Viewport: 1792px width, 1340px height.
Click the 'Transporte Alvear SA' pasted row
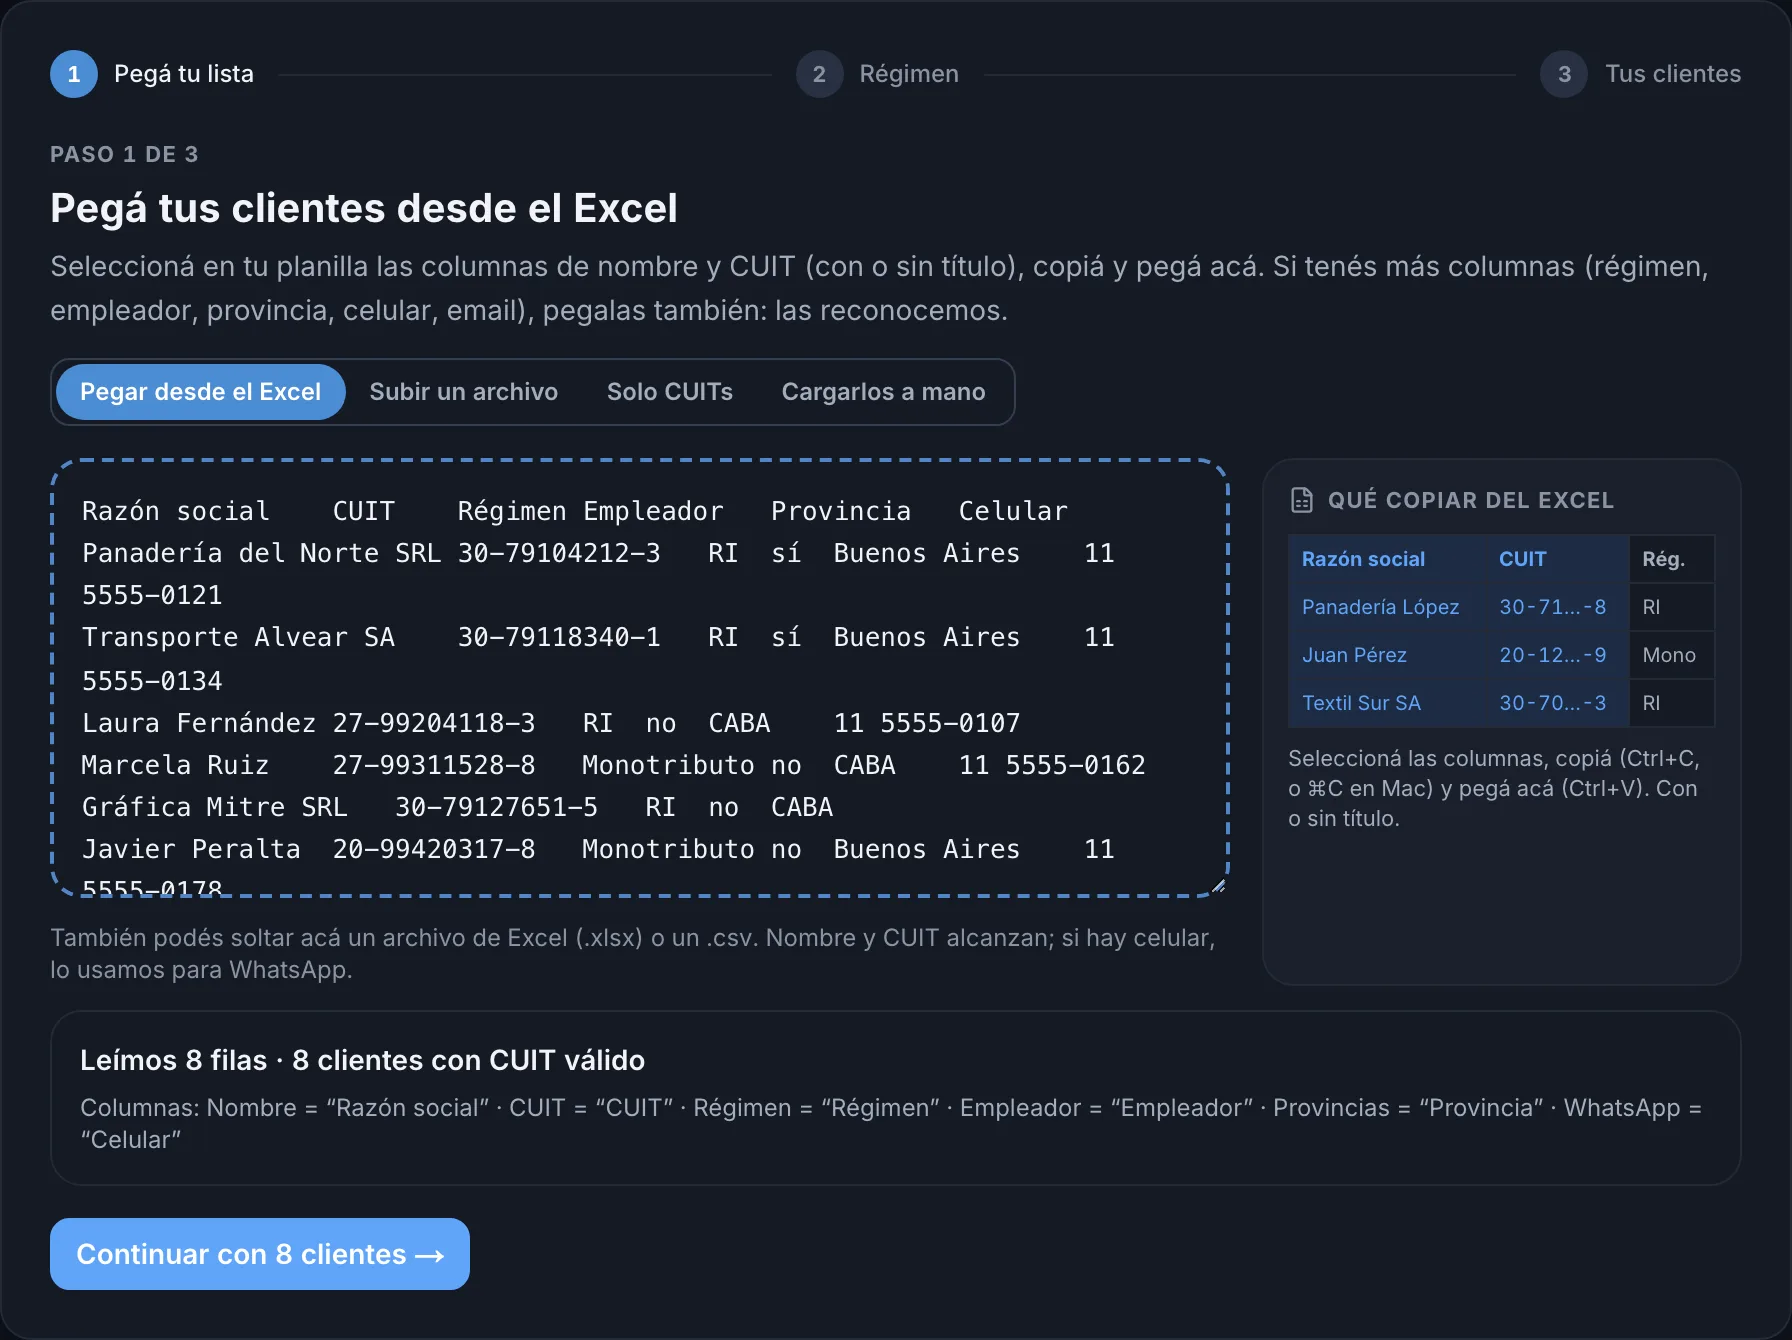(598, 658)
